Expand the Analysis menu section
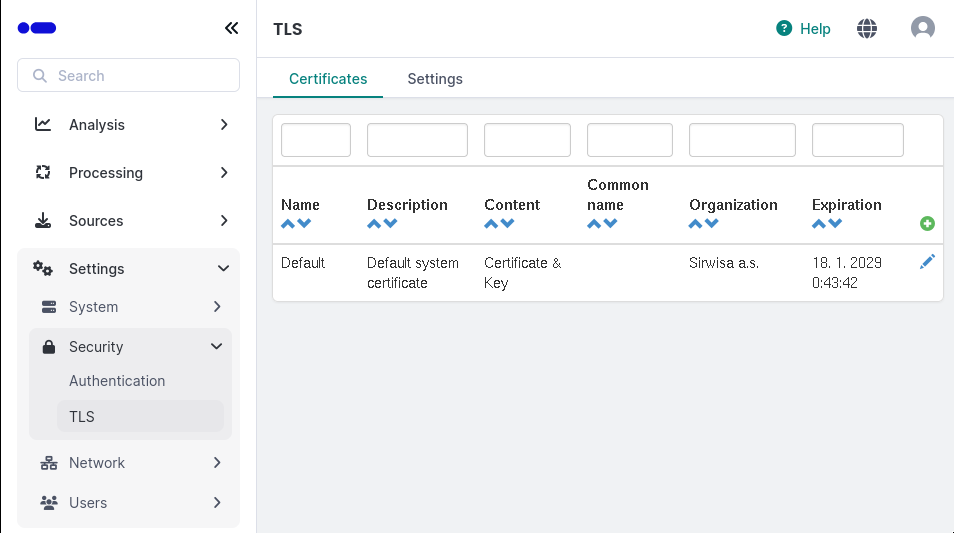 [128, 125]
